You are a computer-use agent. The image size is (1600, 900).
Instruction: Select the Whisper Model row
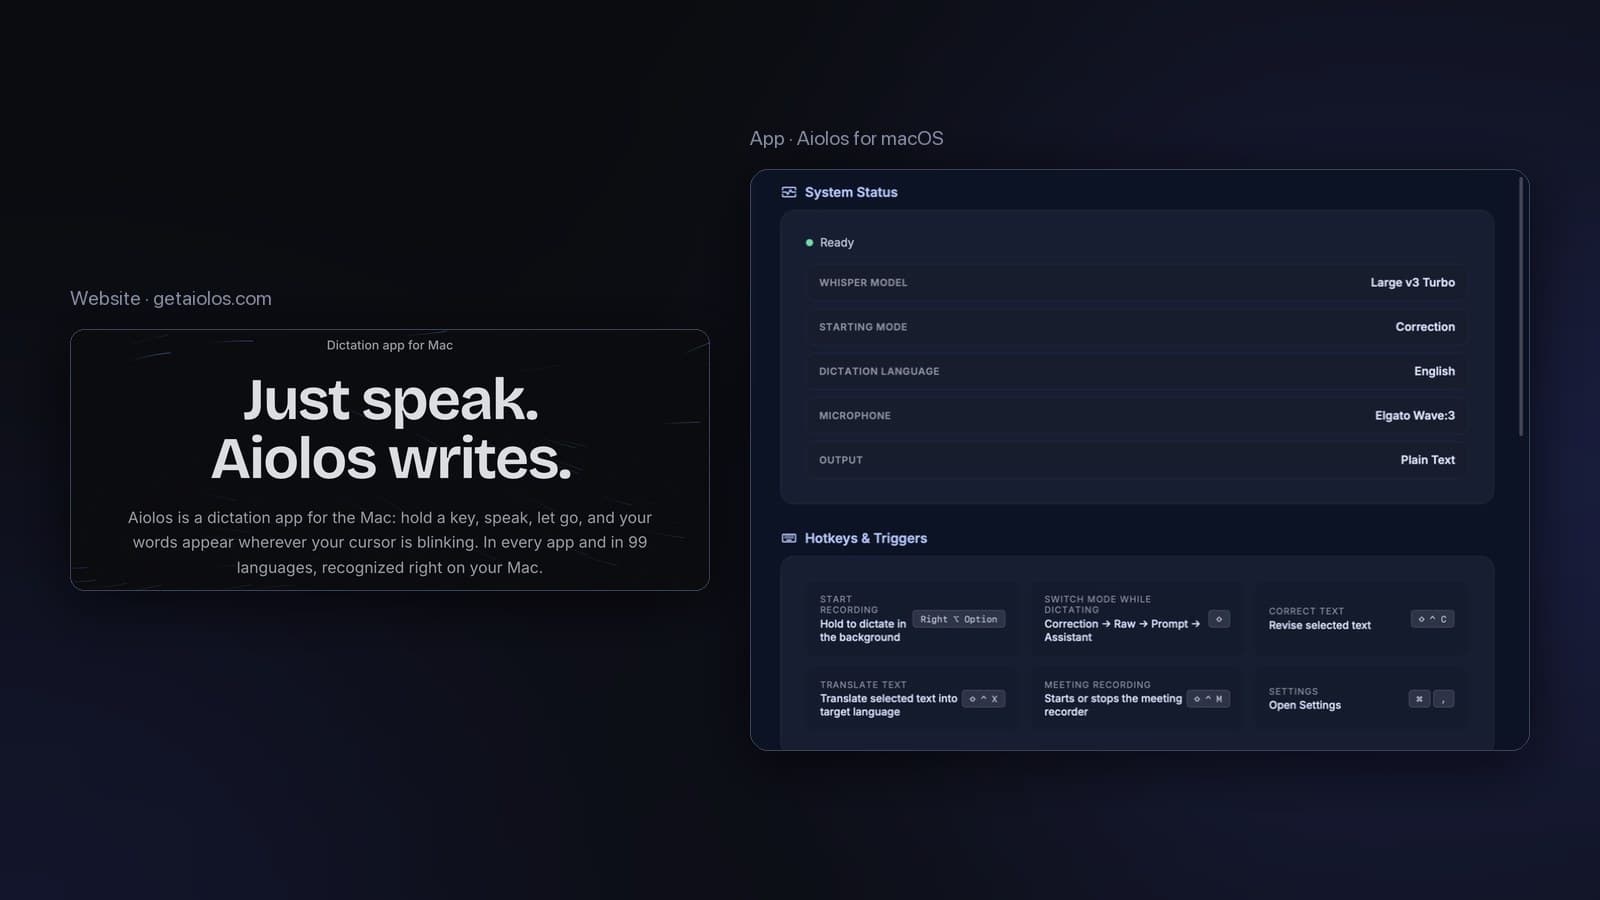pos(1137,283)
